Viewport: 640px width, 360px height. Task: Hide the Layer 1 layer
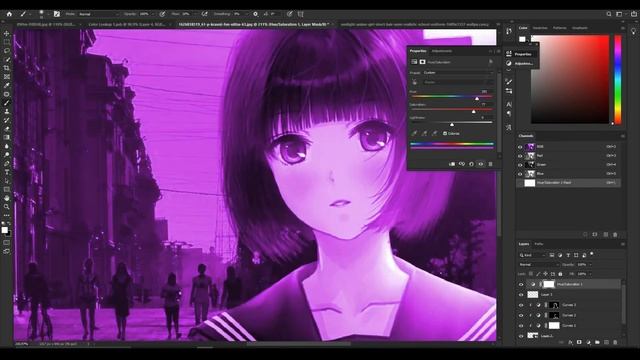[521, 295]
